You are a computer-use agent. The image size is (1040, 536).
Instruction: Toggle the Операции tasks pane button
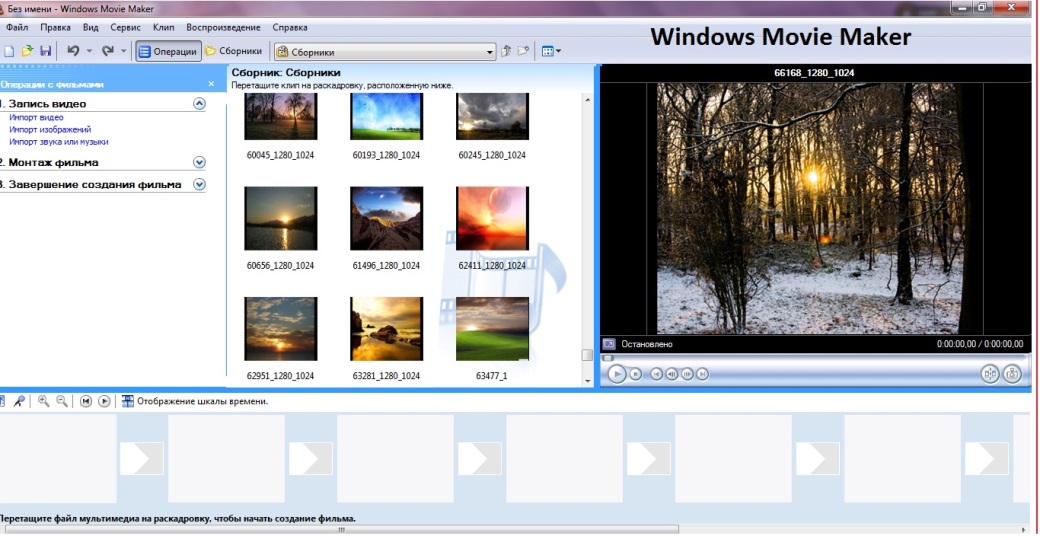168,51
